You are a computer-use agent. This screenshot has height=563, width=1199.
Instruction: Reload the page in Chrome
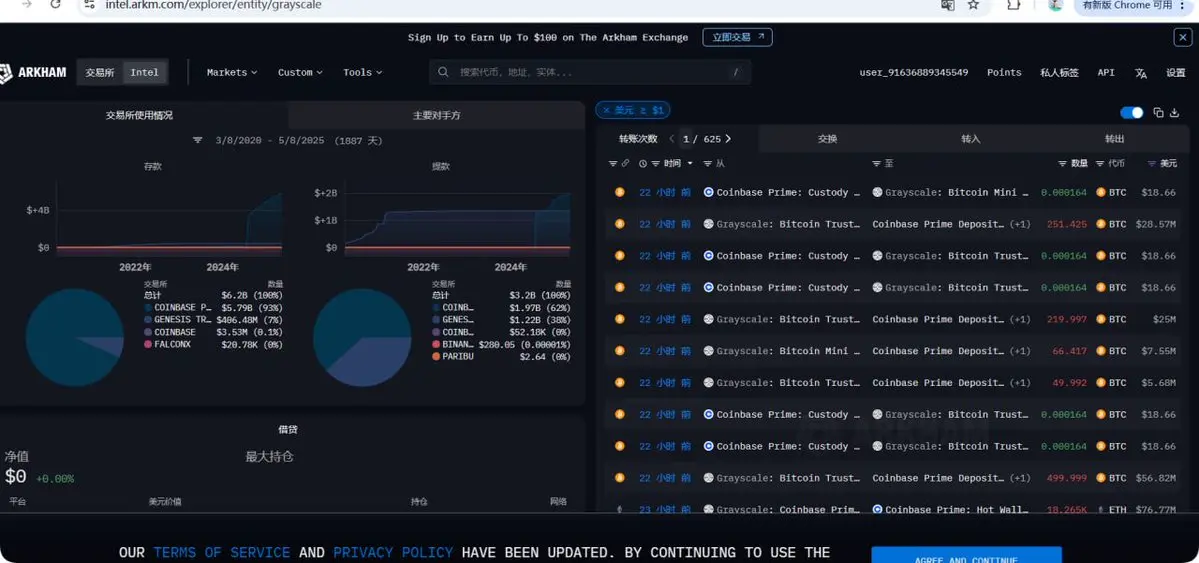click(55, 5)
